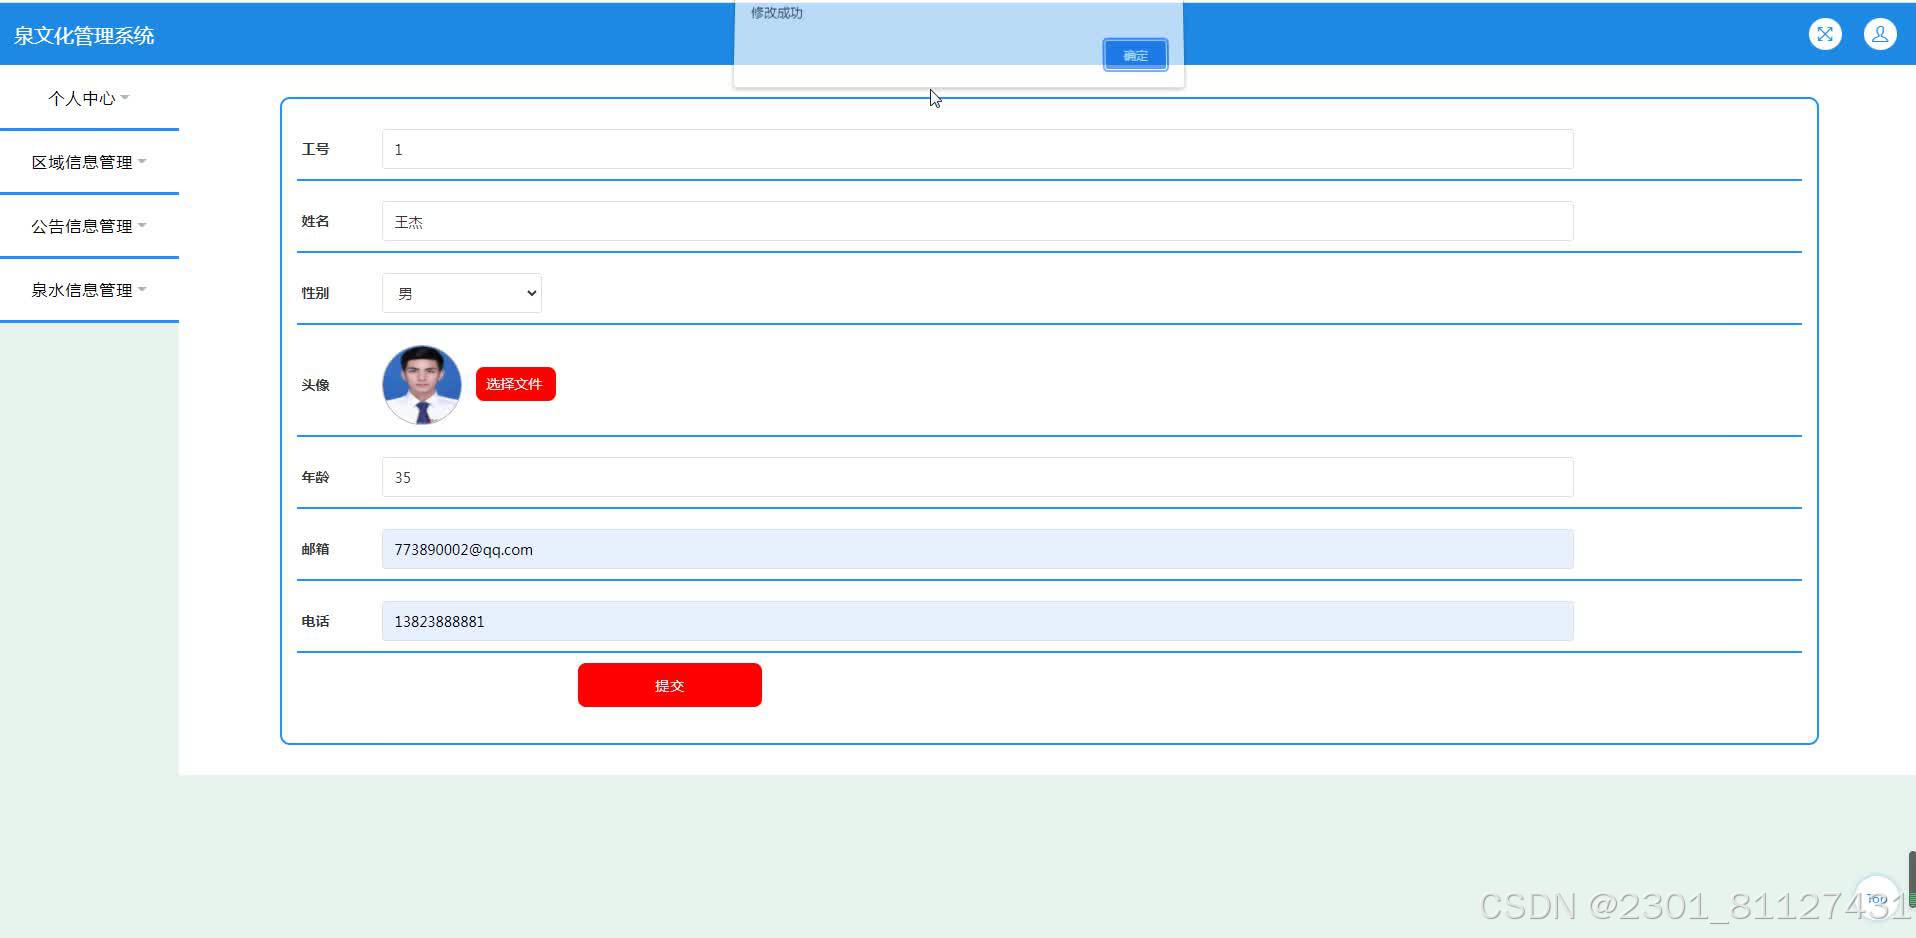Click the 电话 phone number field
Viewport: 1916px width, 938px height.
pos(977,621)
